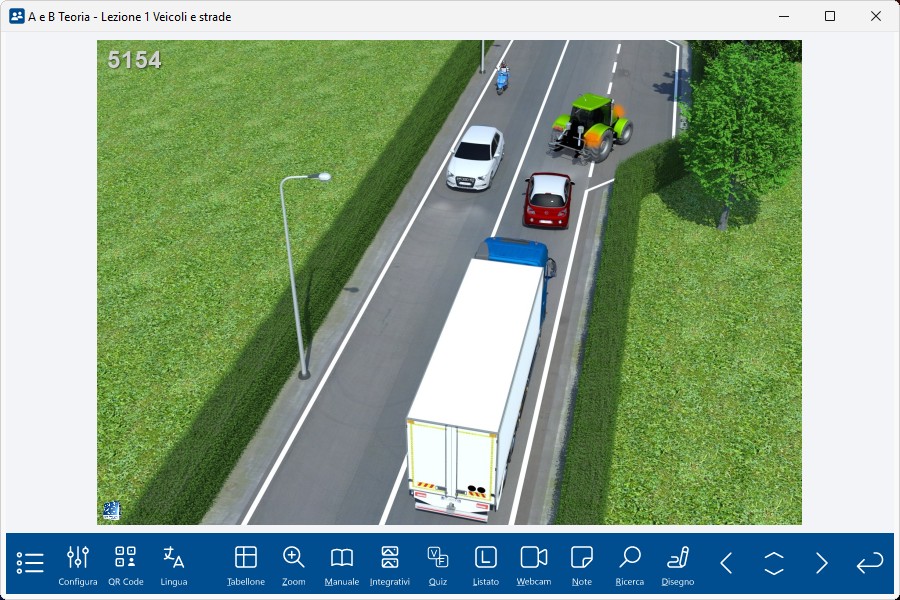Go to the previous slide arrow
The height and width of the screenshot is (600, 900).
[726, 563]
